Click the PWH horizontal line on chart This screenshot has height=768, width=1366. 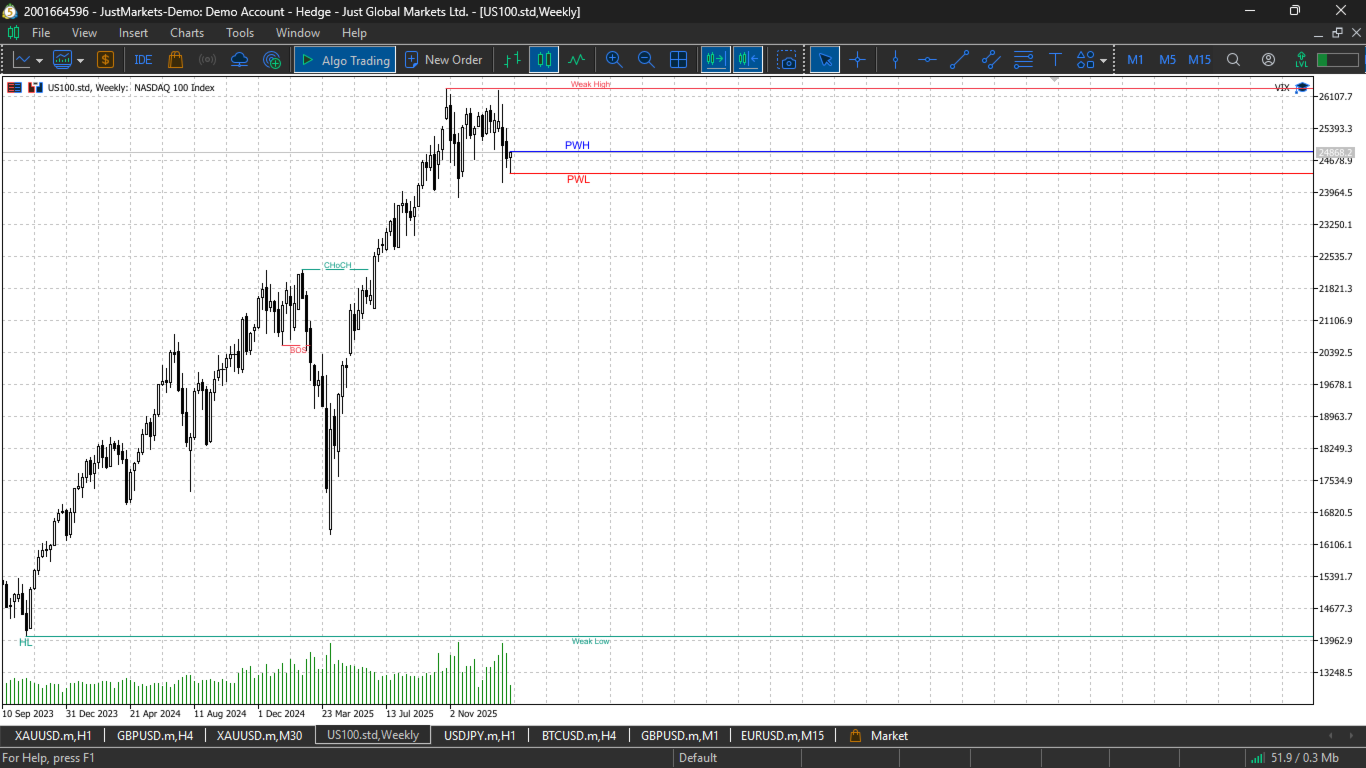coord(910,152)
